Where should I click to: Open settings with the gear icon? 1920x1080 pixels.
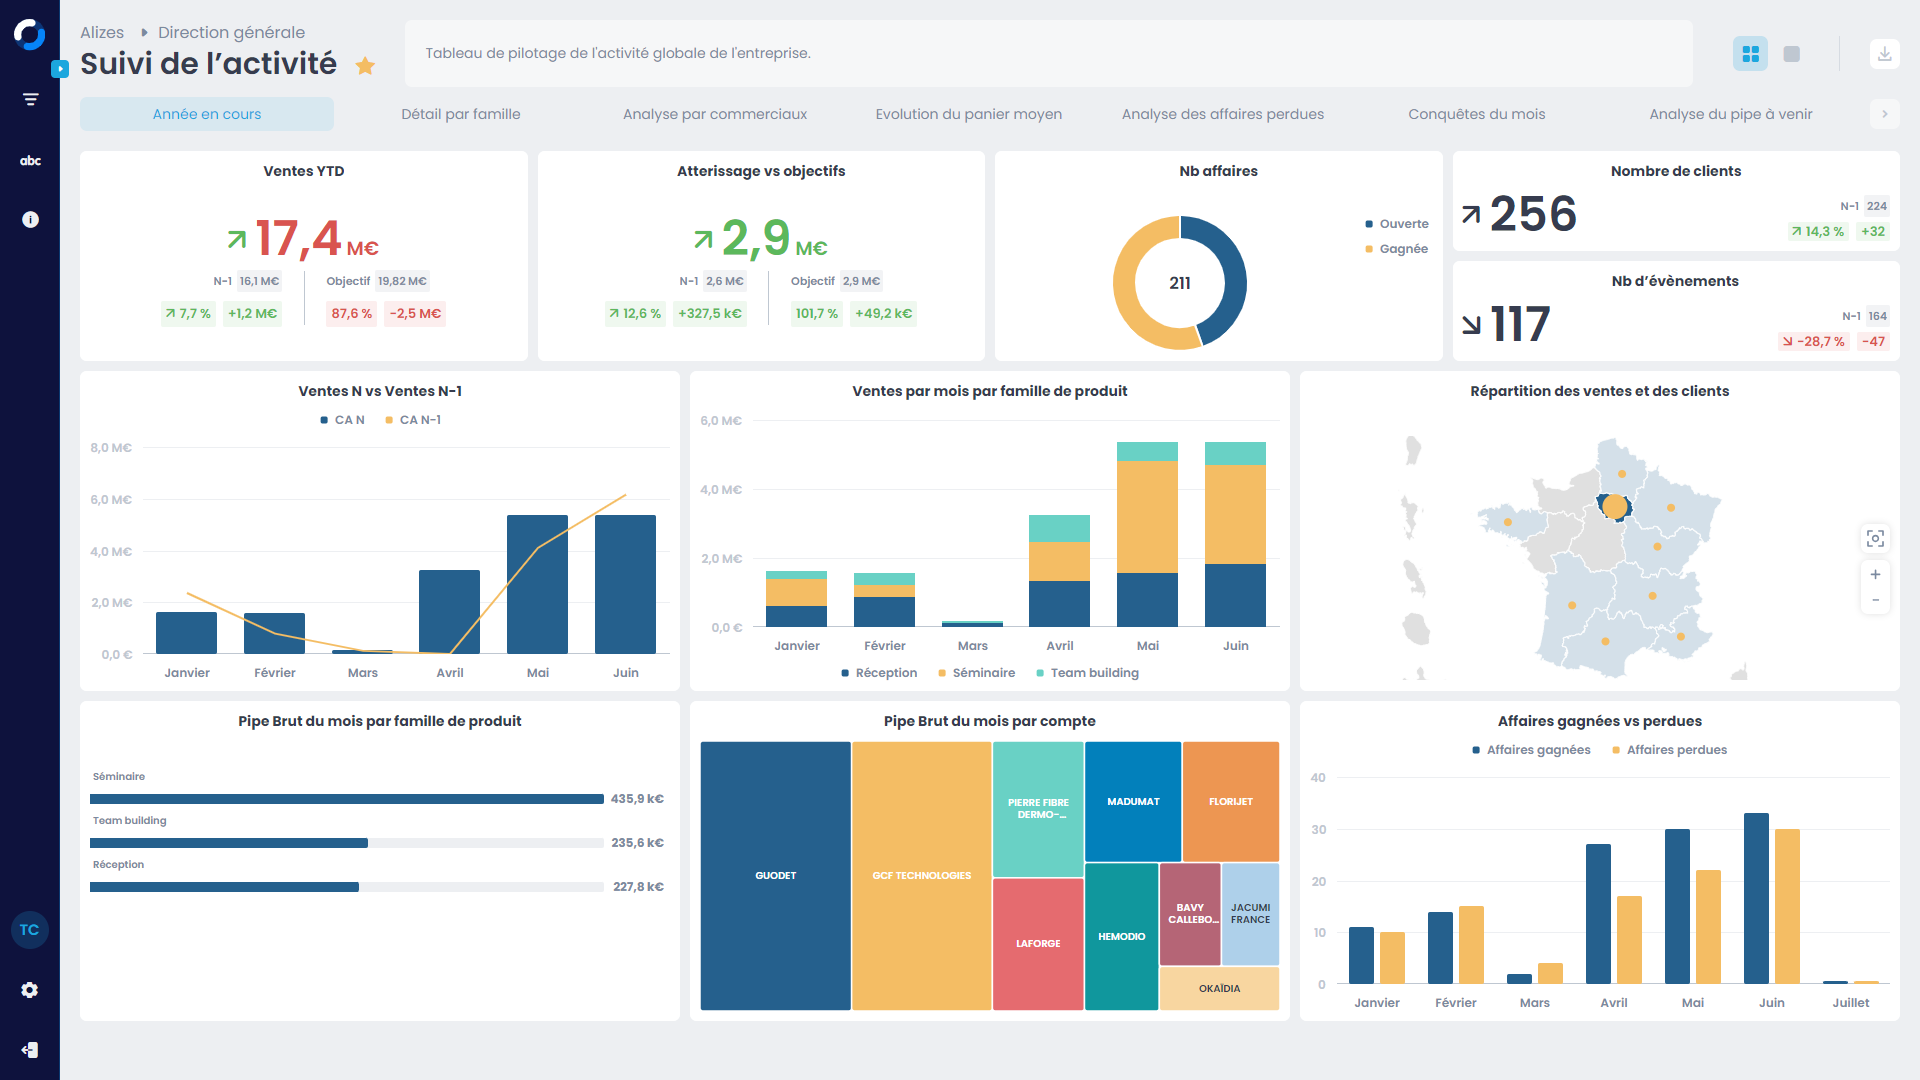coord(30,989)
